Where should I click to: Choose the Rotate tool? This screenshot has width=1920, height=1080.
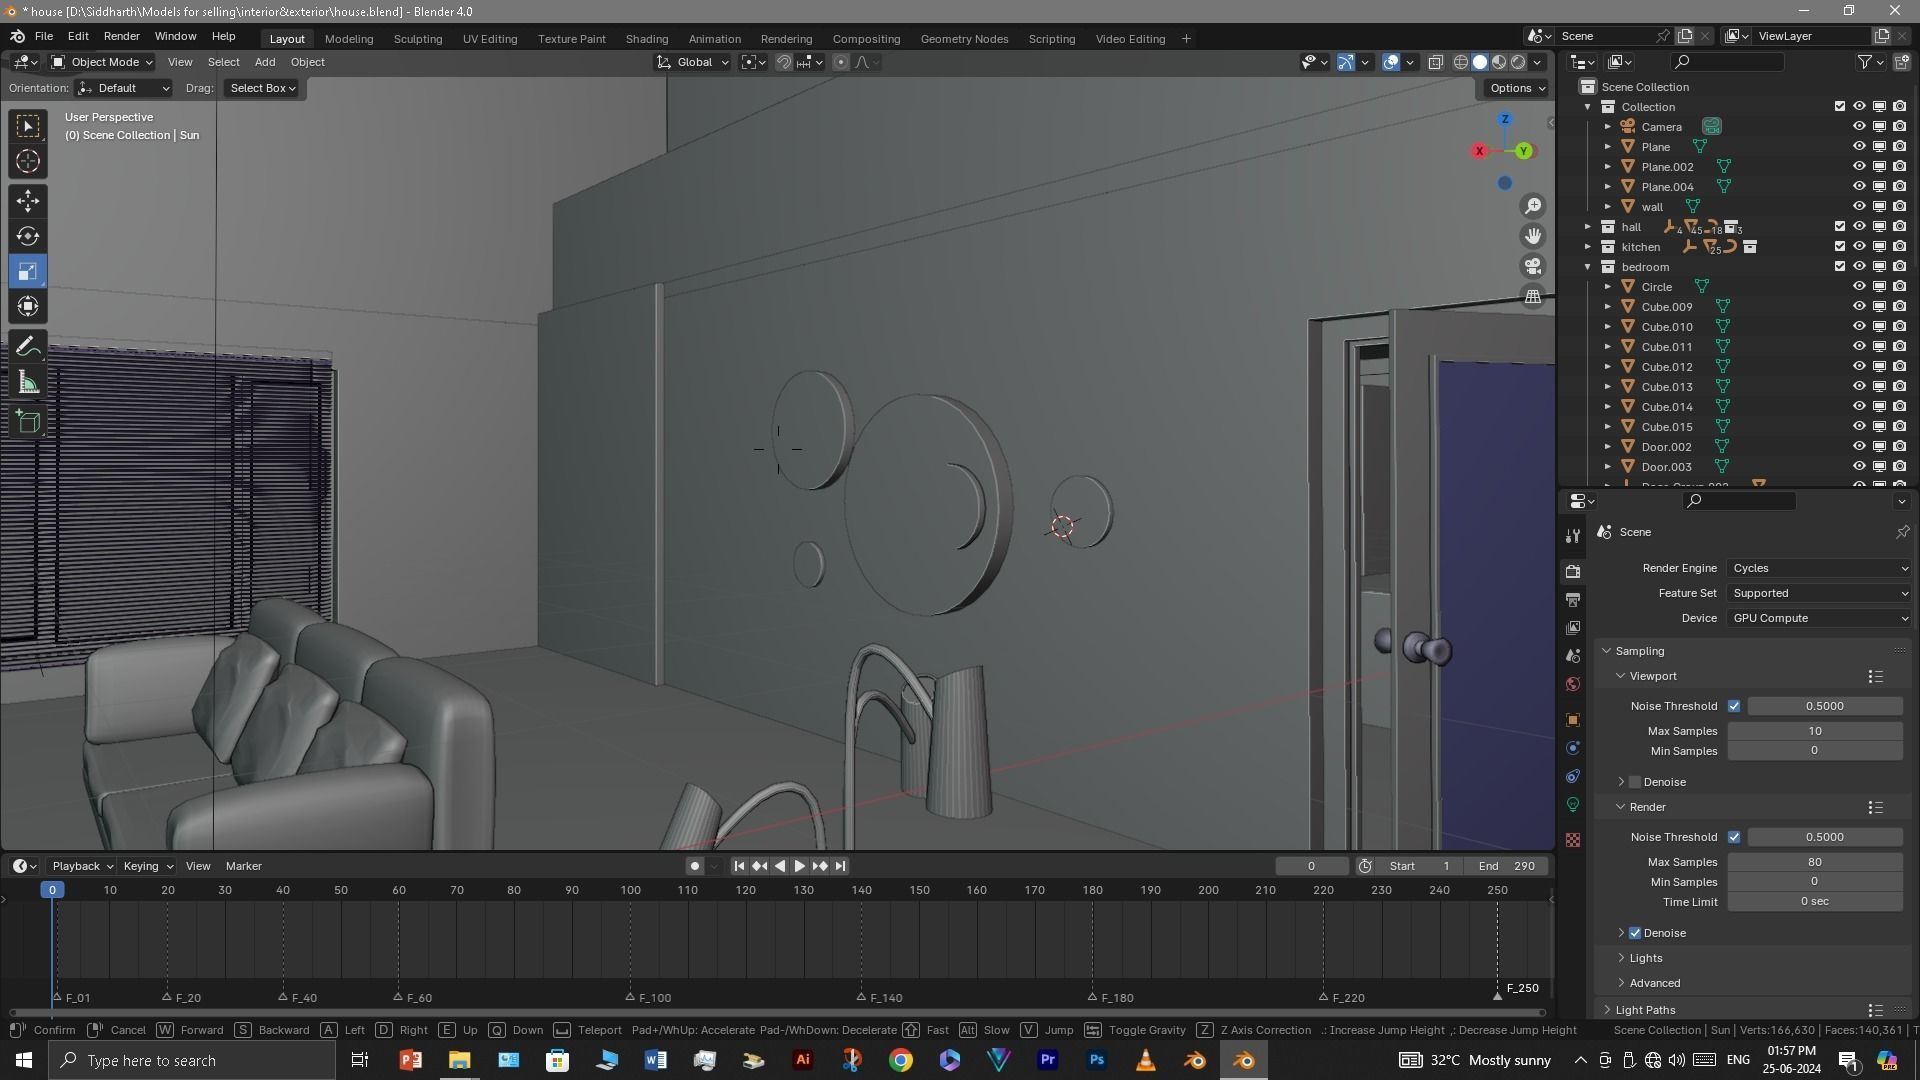click(28, 236)
